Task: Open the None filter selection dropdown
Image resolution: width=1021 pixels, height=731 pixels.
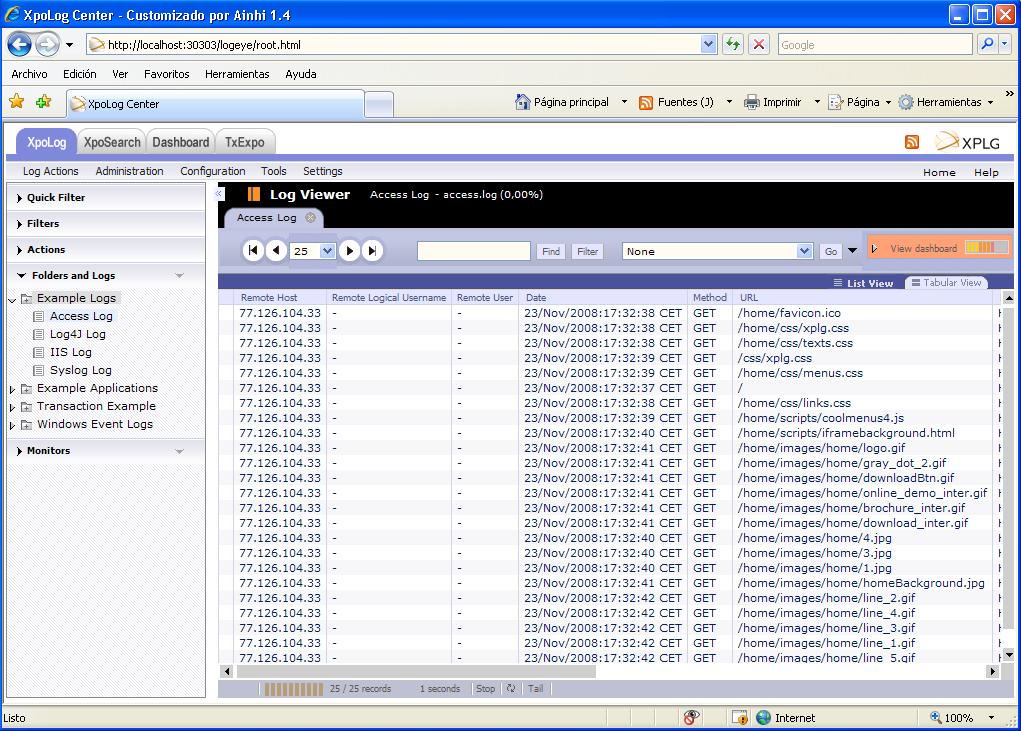Action: (804, 251)
